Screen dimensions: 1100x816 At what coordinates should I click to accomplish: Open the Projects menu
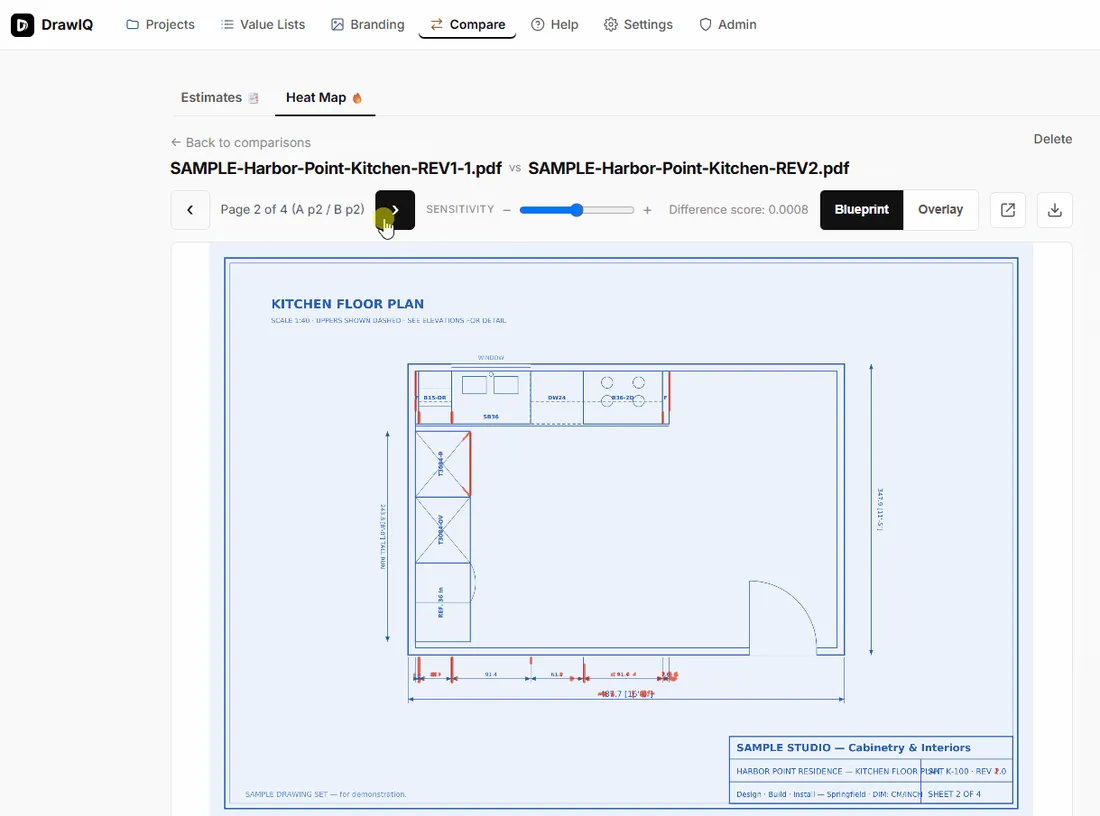coord(160,25)
